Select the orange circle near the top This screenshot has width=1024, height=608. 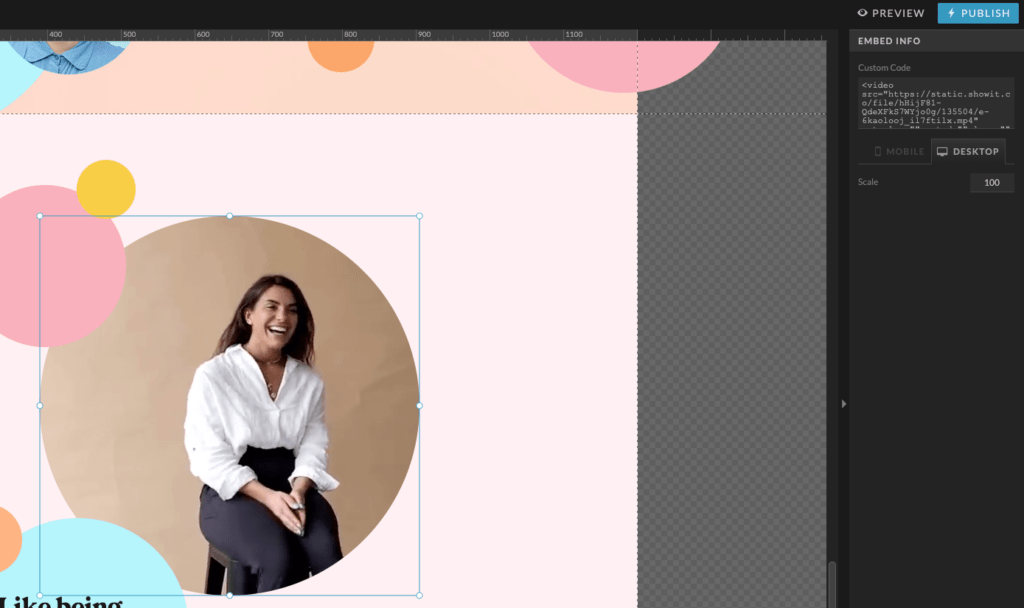click(x=340, y=55)
